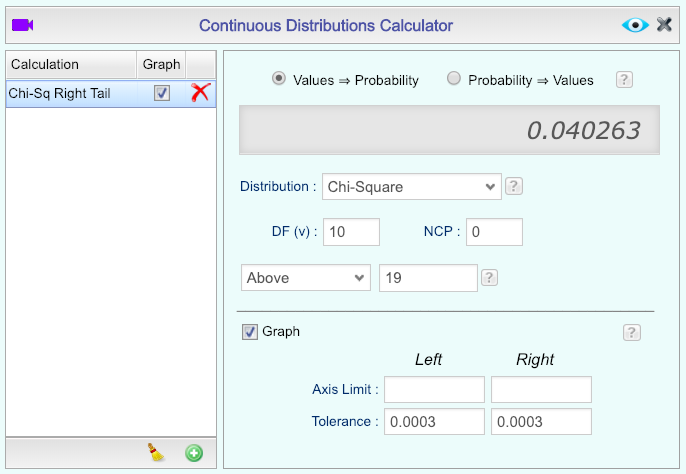Select Values ⇒ Probability radio button

tap(279, 79)
